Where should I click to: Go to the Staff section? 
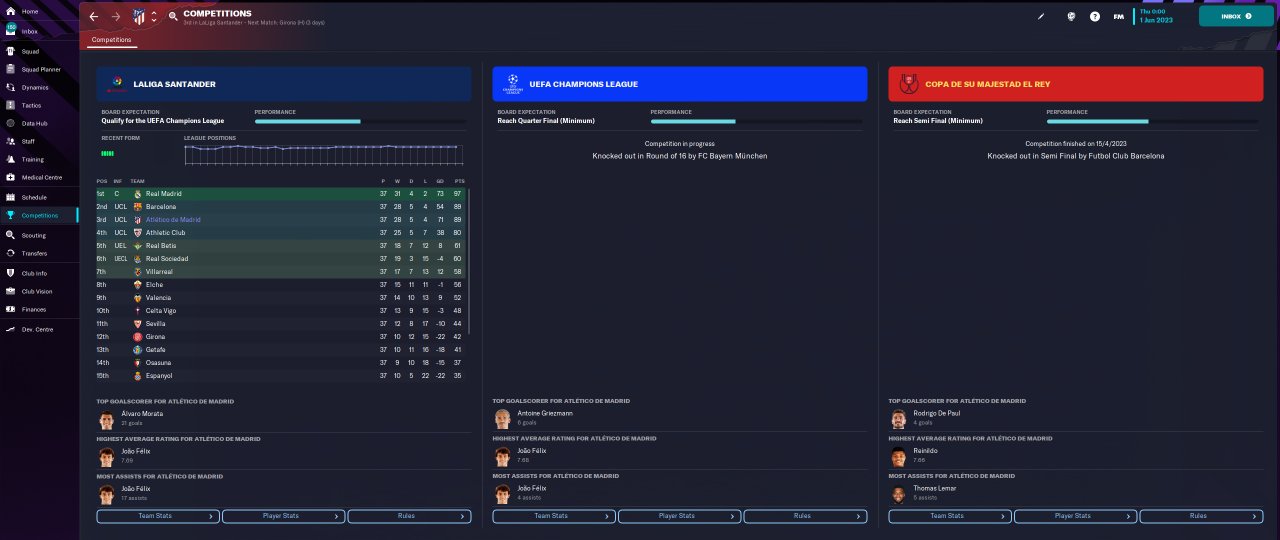point(38,141)
